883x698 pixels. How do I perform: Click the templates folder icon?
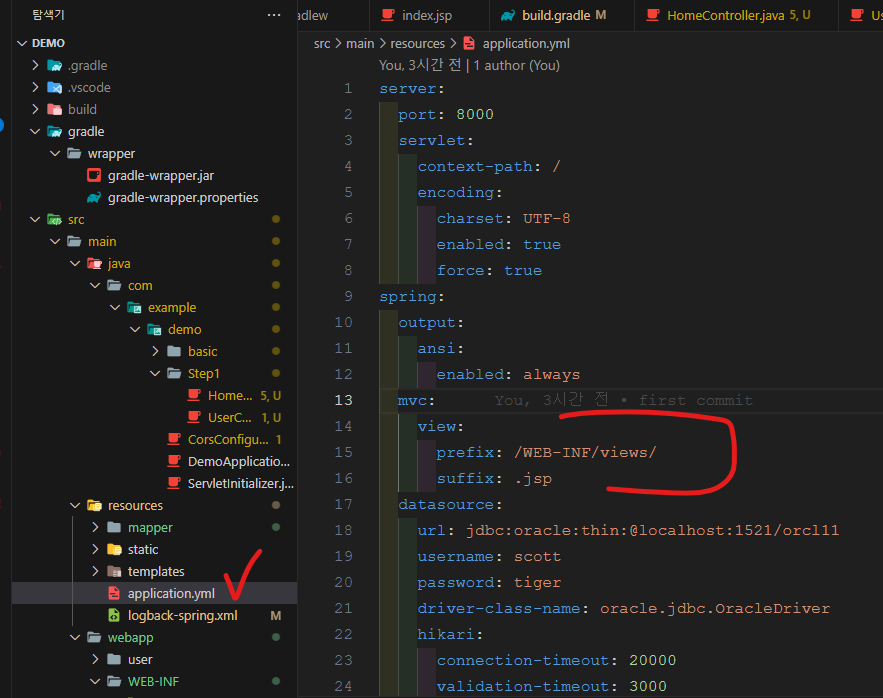click(x=114, y=571)
